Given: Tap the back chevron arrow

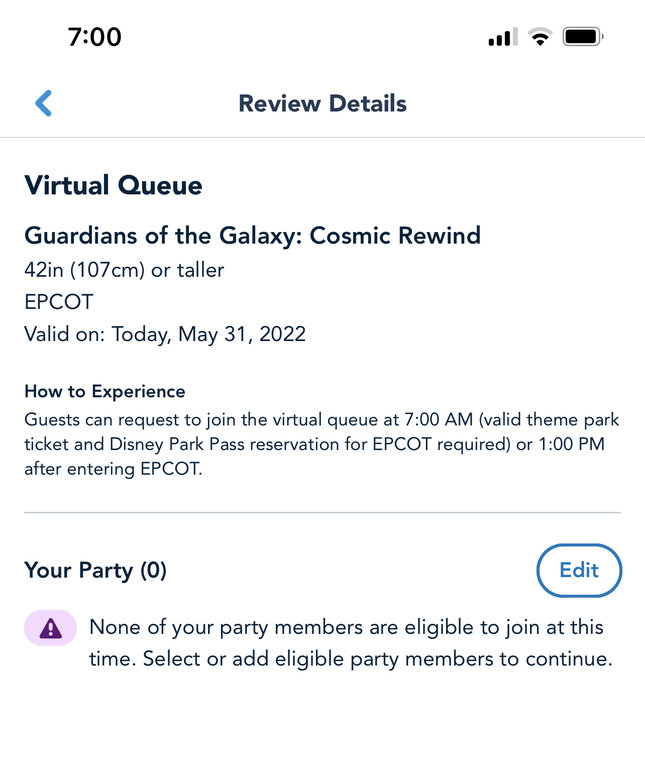Looking at the screenshot, I should (43, 103).
